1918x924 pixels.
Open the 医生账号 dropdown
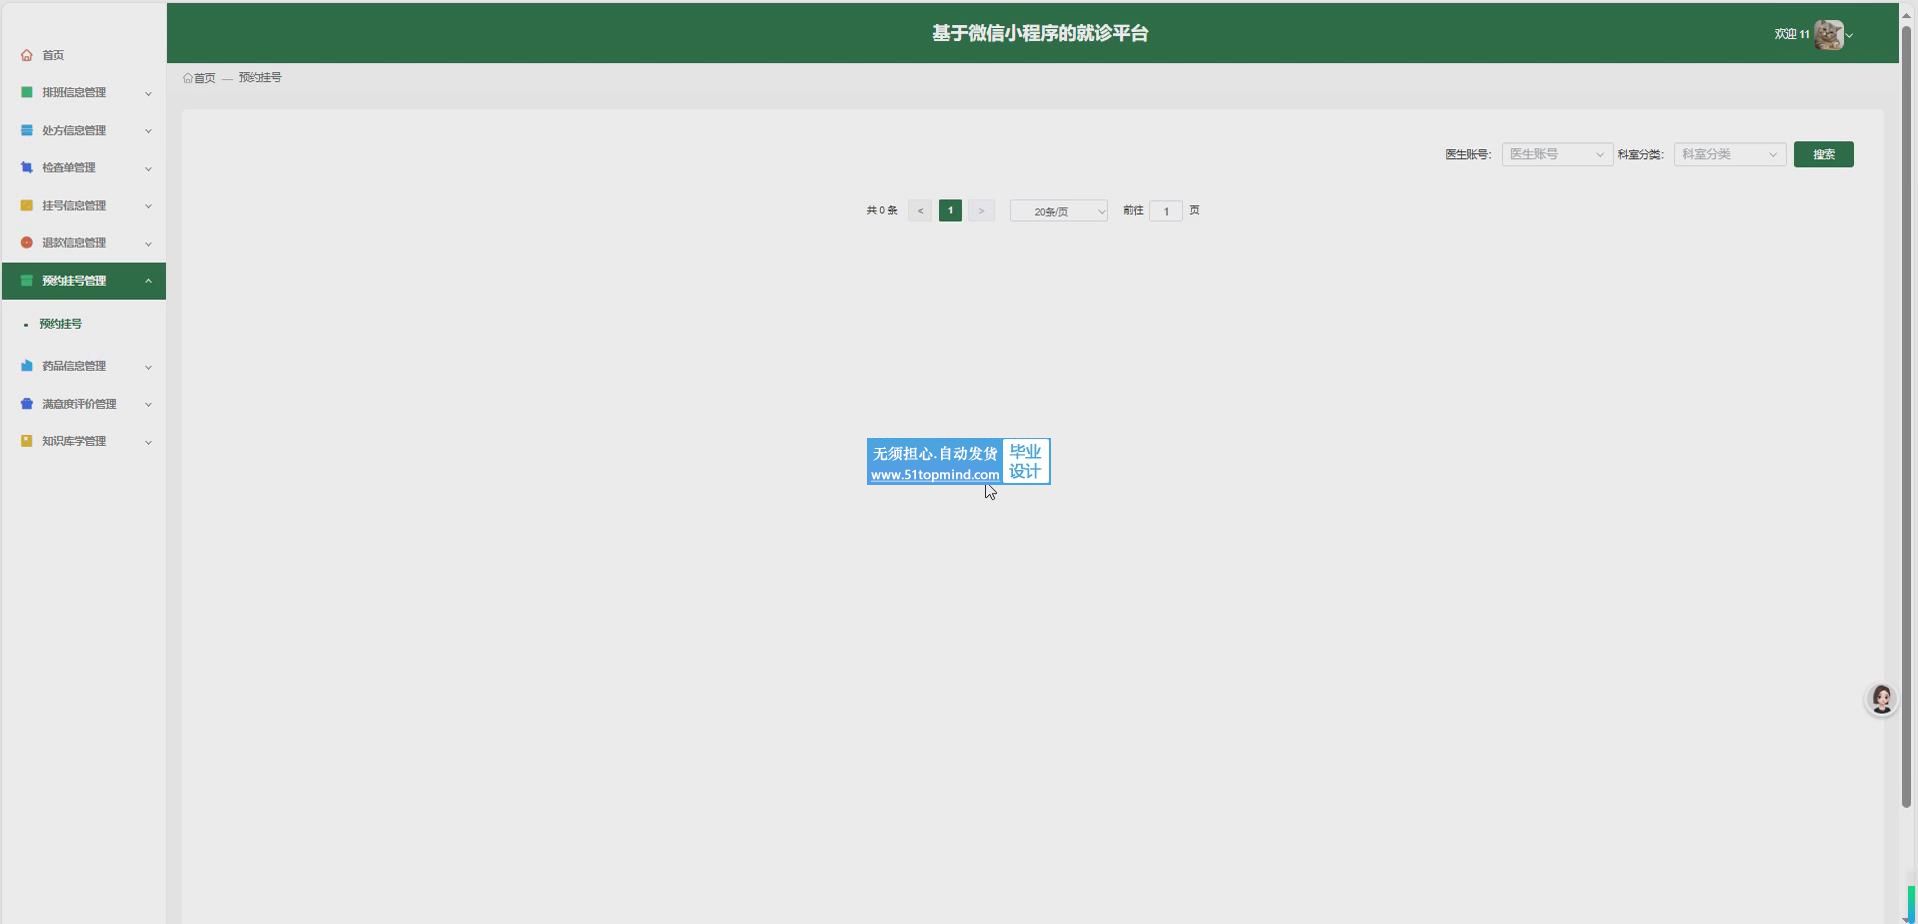(1556, 154)
